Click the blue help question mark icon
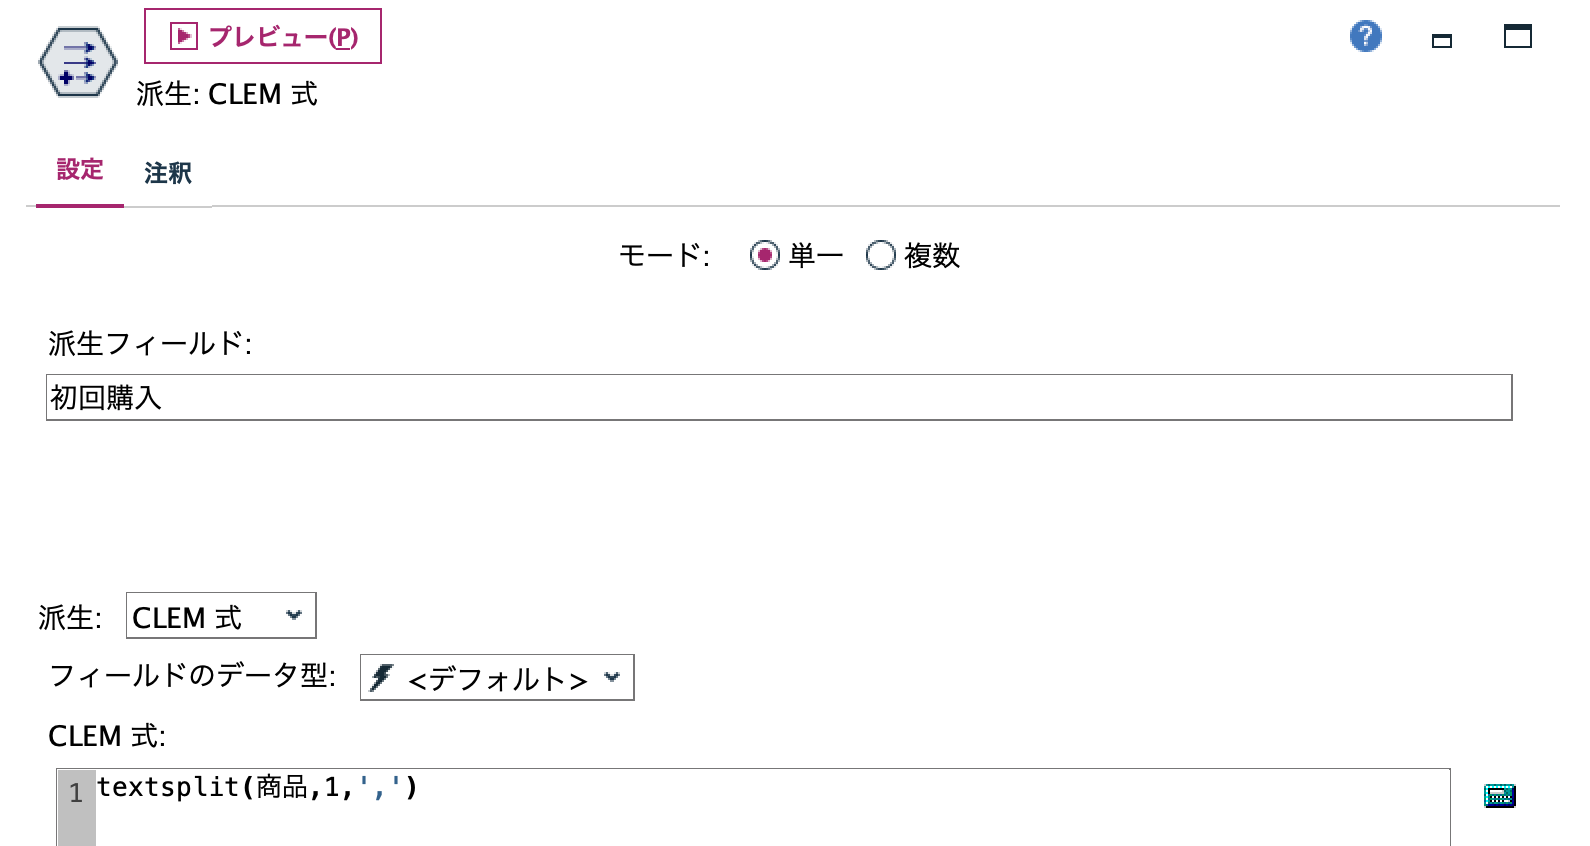This screenshot has height=846, width=1590. (1363, 36)
